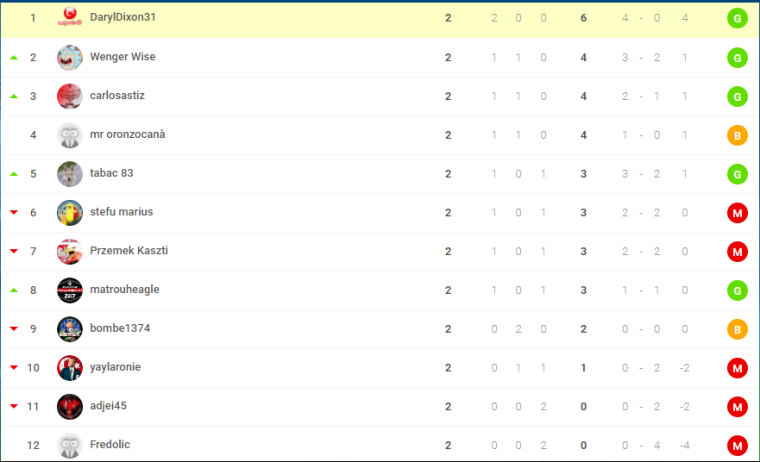Viewport: 760px width, 462px height.
Task: Click the Przemek Kaszti player name
Action: pyautogui.click(x=129, y=251)
